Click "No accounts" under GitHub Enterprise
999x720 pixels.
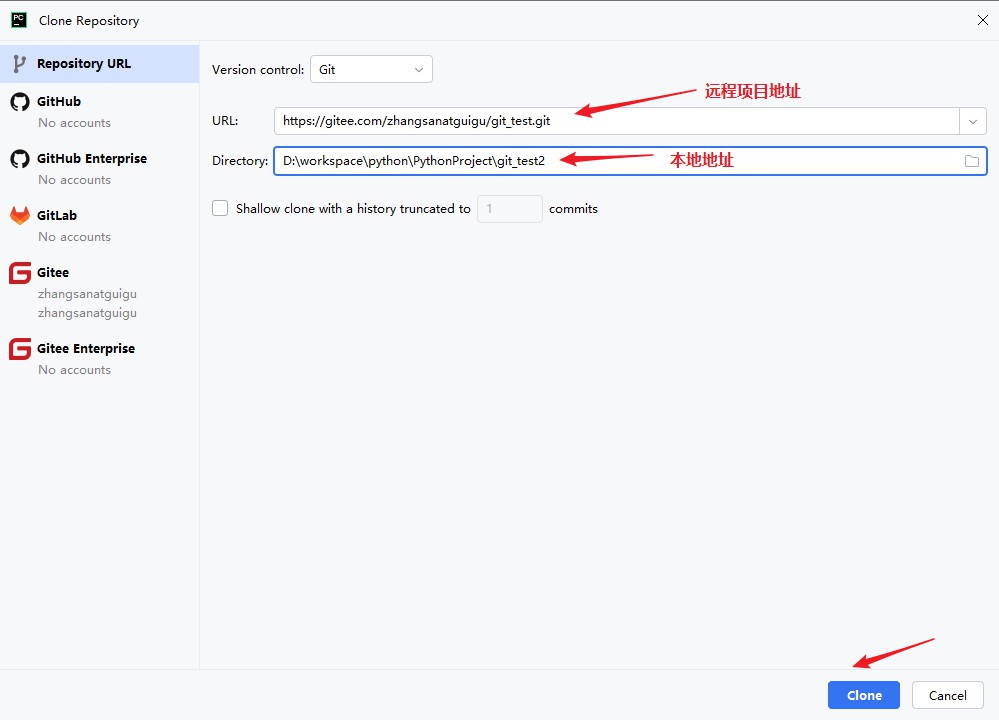[75, 180]
